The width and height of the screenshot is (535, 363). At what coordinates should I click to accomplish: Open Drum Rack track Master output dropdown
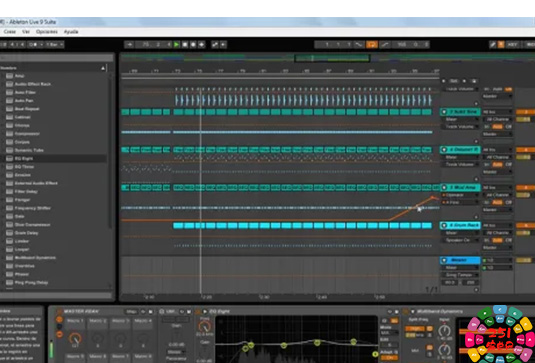(497, 248)
